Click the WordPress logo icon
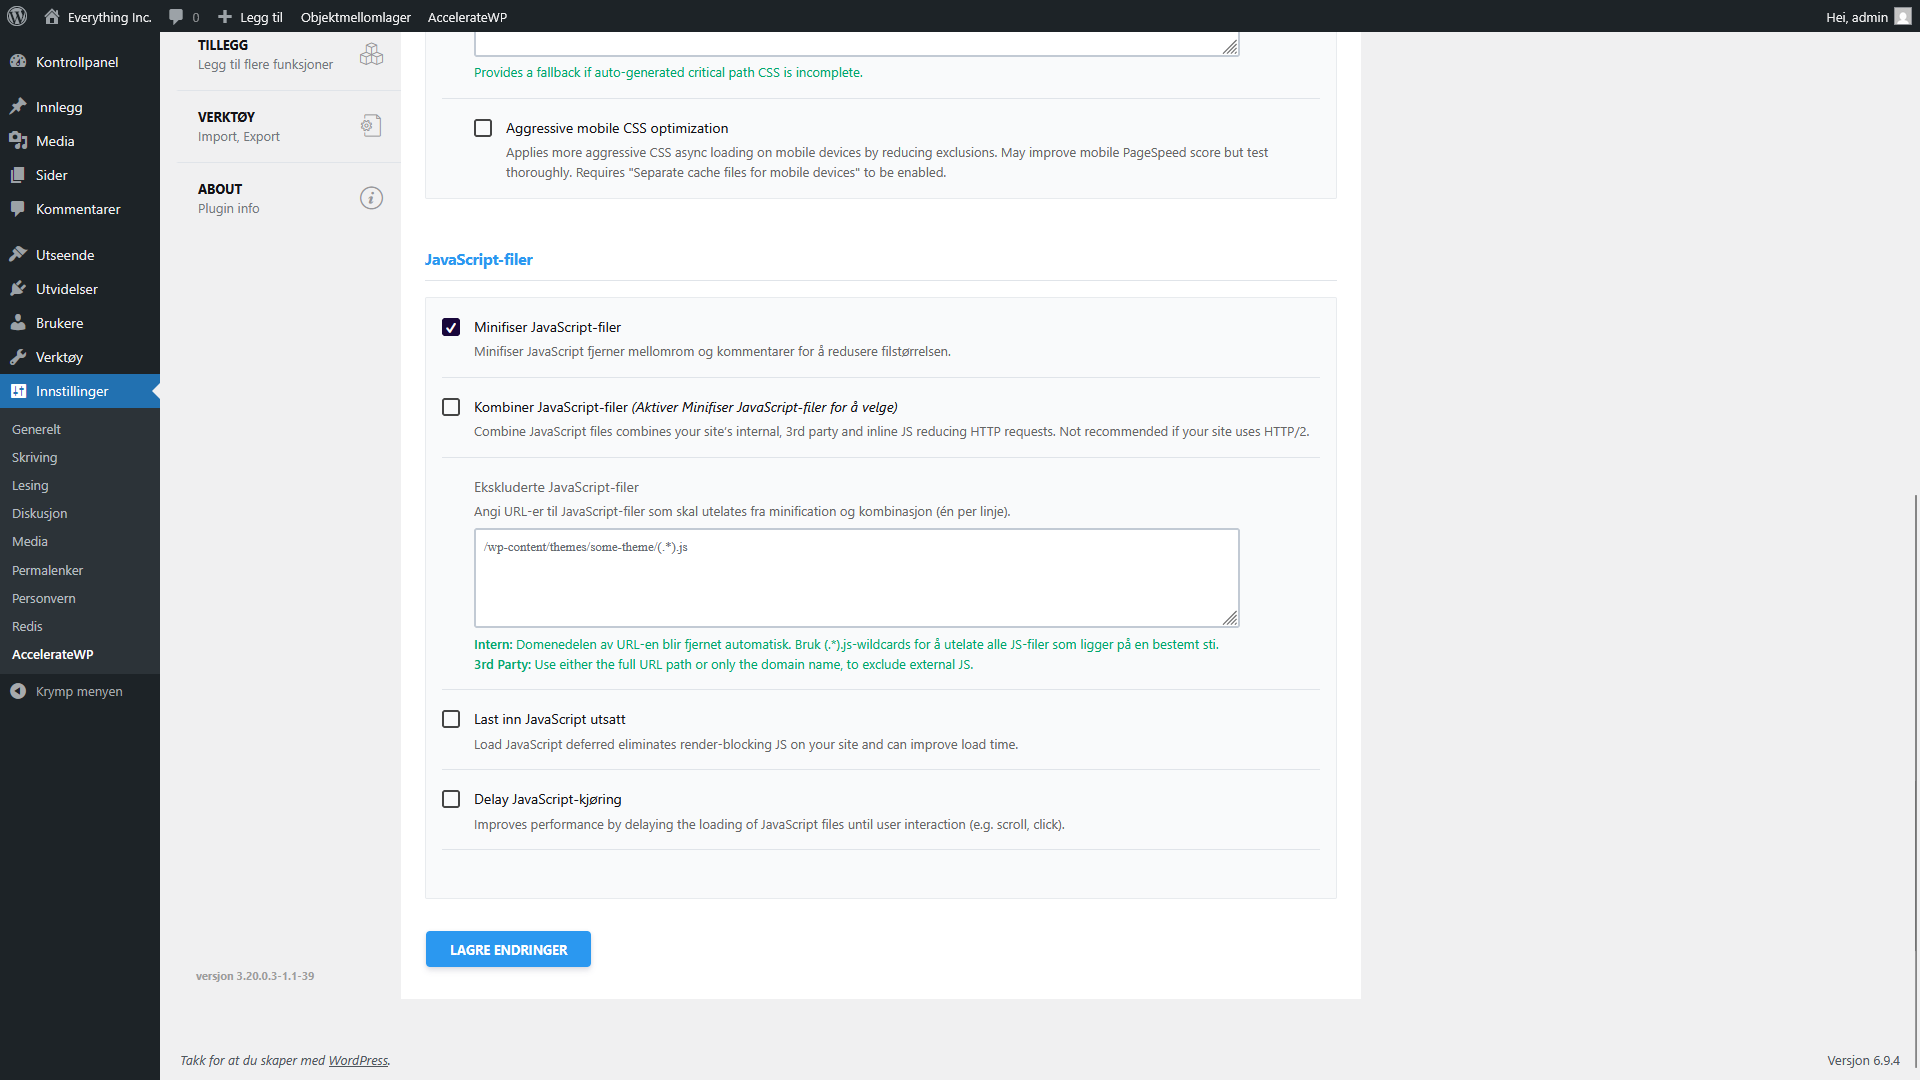The height and width of the screenshot is (1080, 1920). [17, 16]
